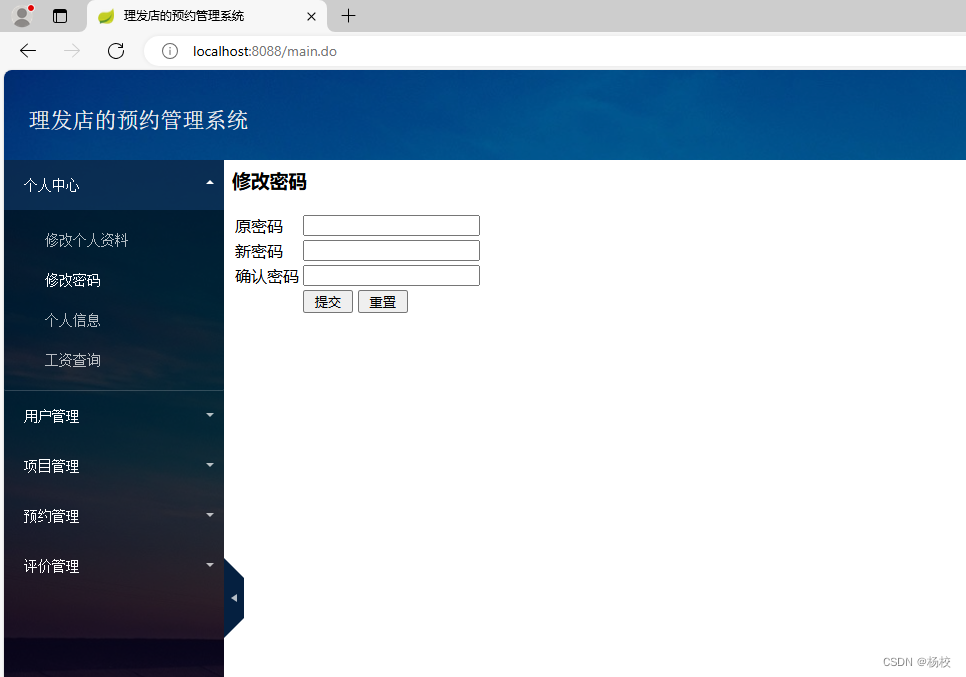Open a new tab with plus button
Screen dimensions: 966x677
[348, 16]
